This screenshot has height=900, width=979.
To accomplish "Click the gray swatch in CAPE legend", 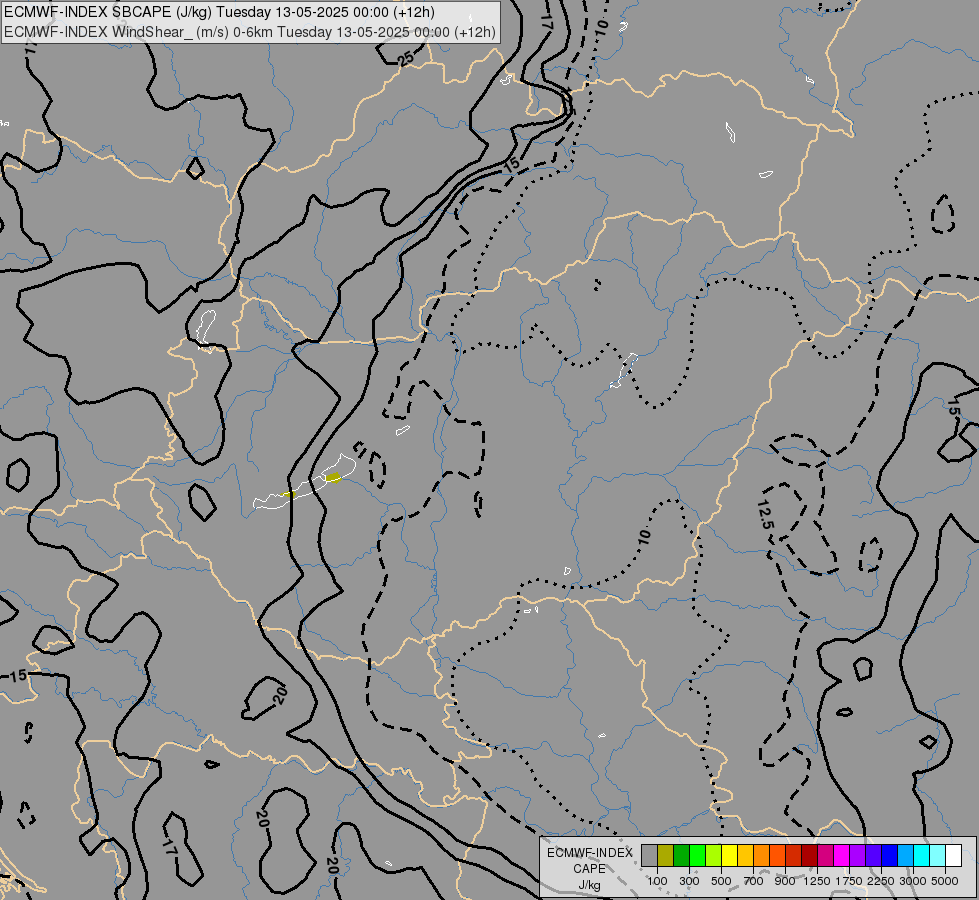I will [649, 855].
